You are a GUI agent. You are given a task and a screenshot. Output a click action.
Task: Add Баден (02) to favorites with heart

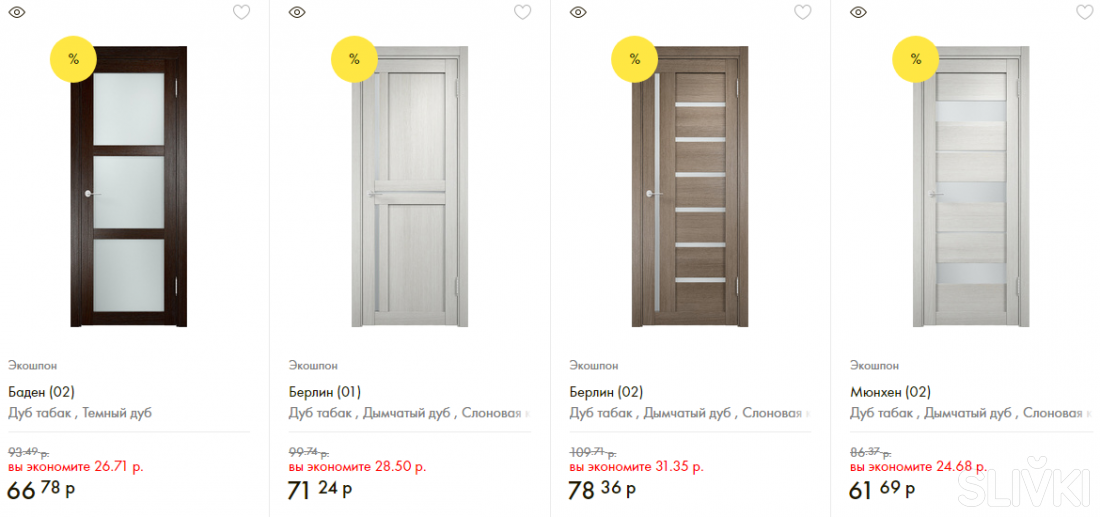tap(241, 13)
